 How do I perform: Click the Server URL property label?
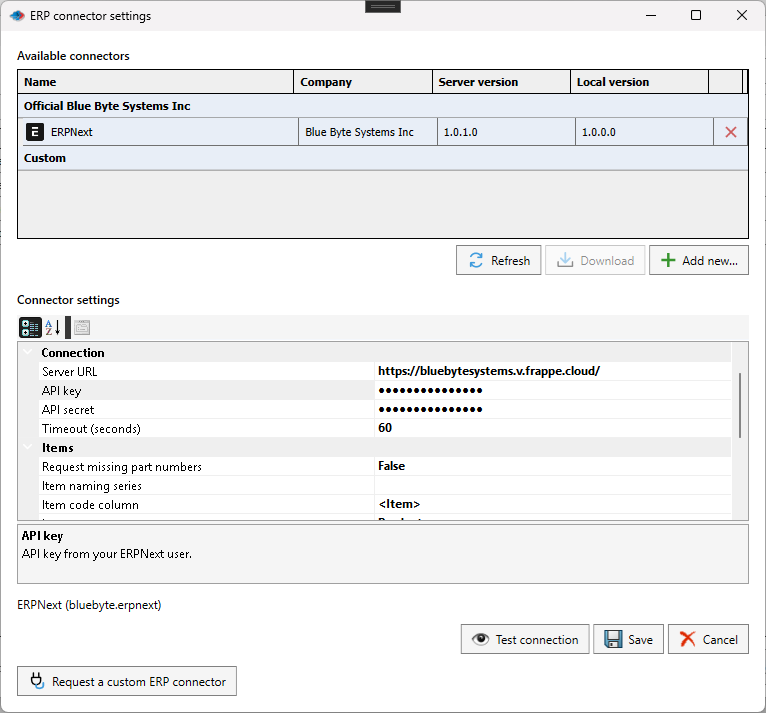coord(69,372)
